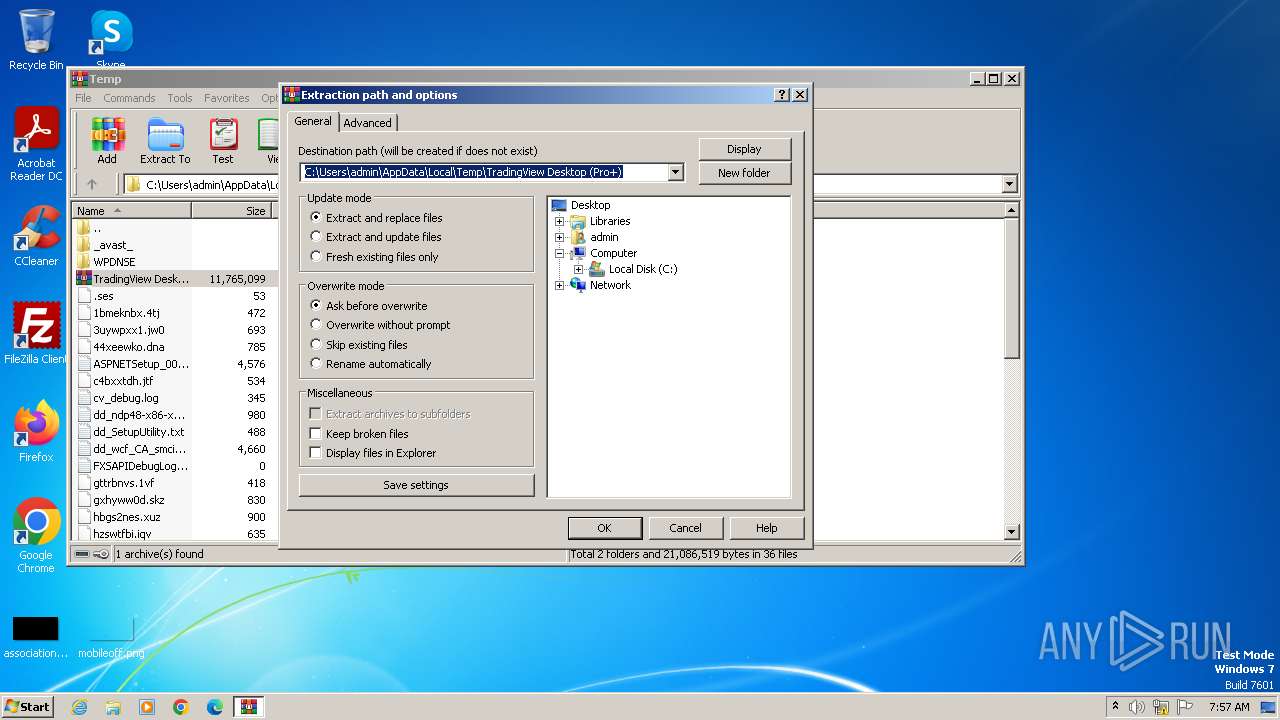This screenshot has width=1280, height=720.
Task: Click the New folder button
Action: [744, 173]
